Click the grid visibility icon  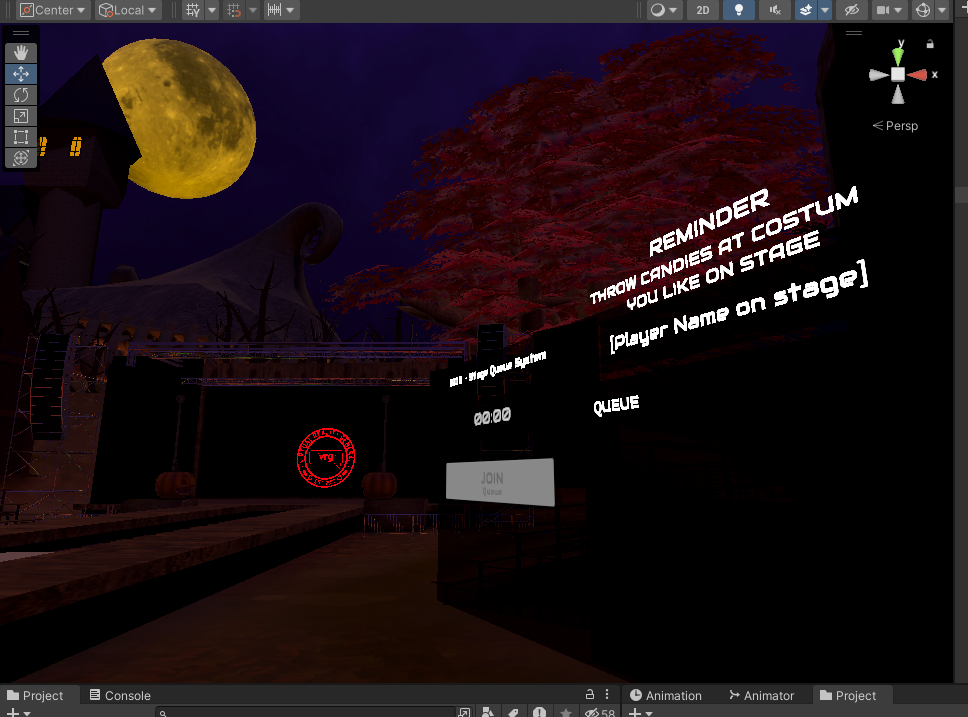tap(193, 10)
